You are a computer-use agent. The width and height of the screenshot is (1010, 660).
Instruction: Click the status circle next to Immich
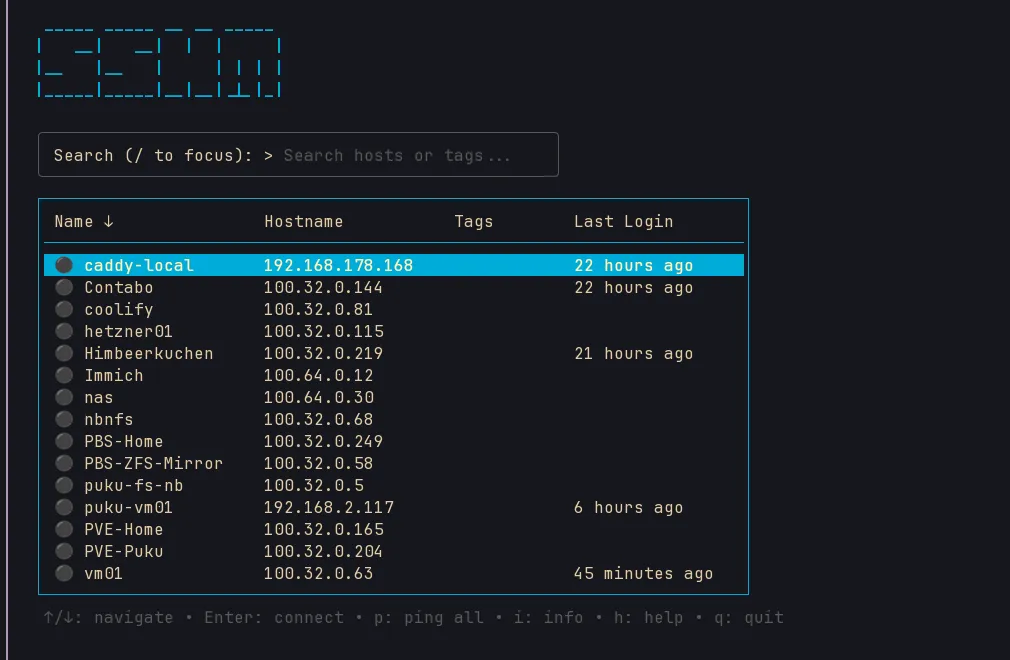coord(64,375)
